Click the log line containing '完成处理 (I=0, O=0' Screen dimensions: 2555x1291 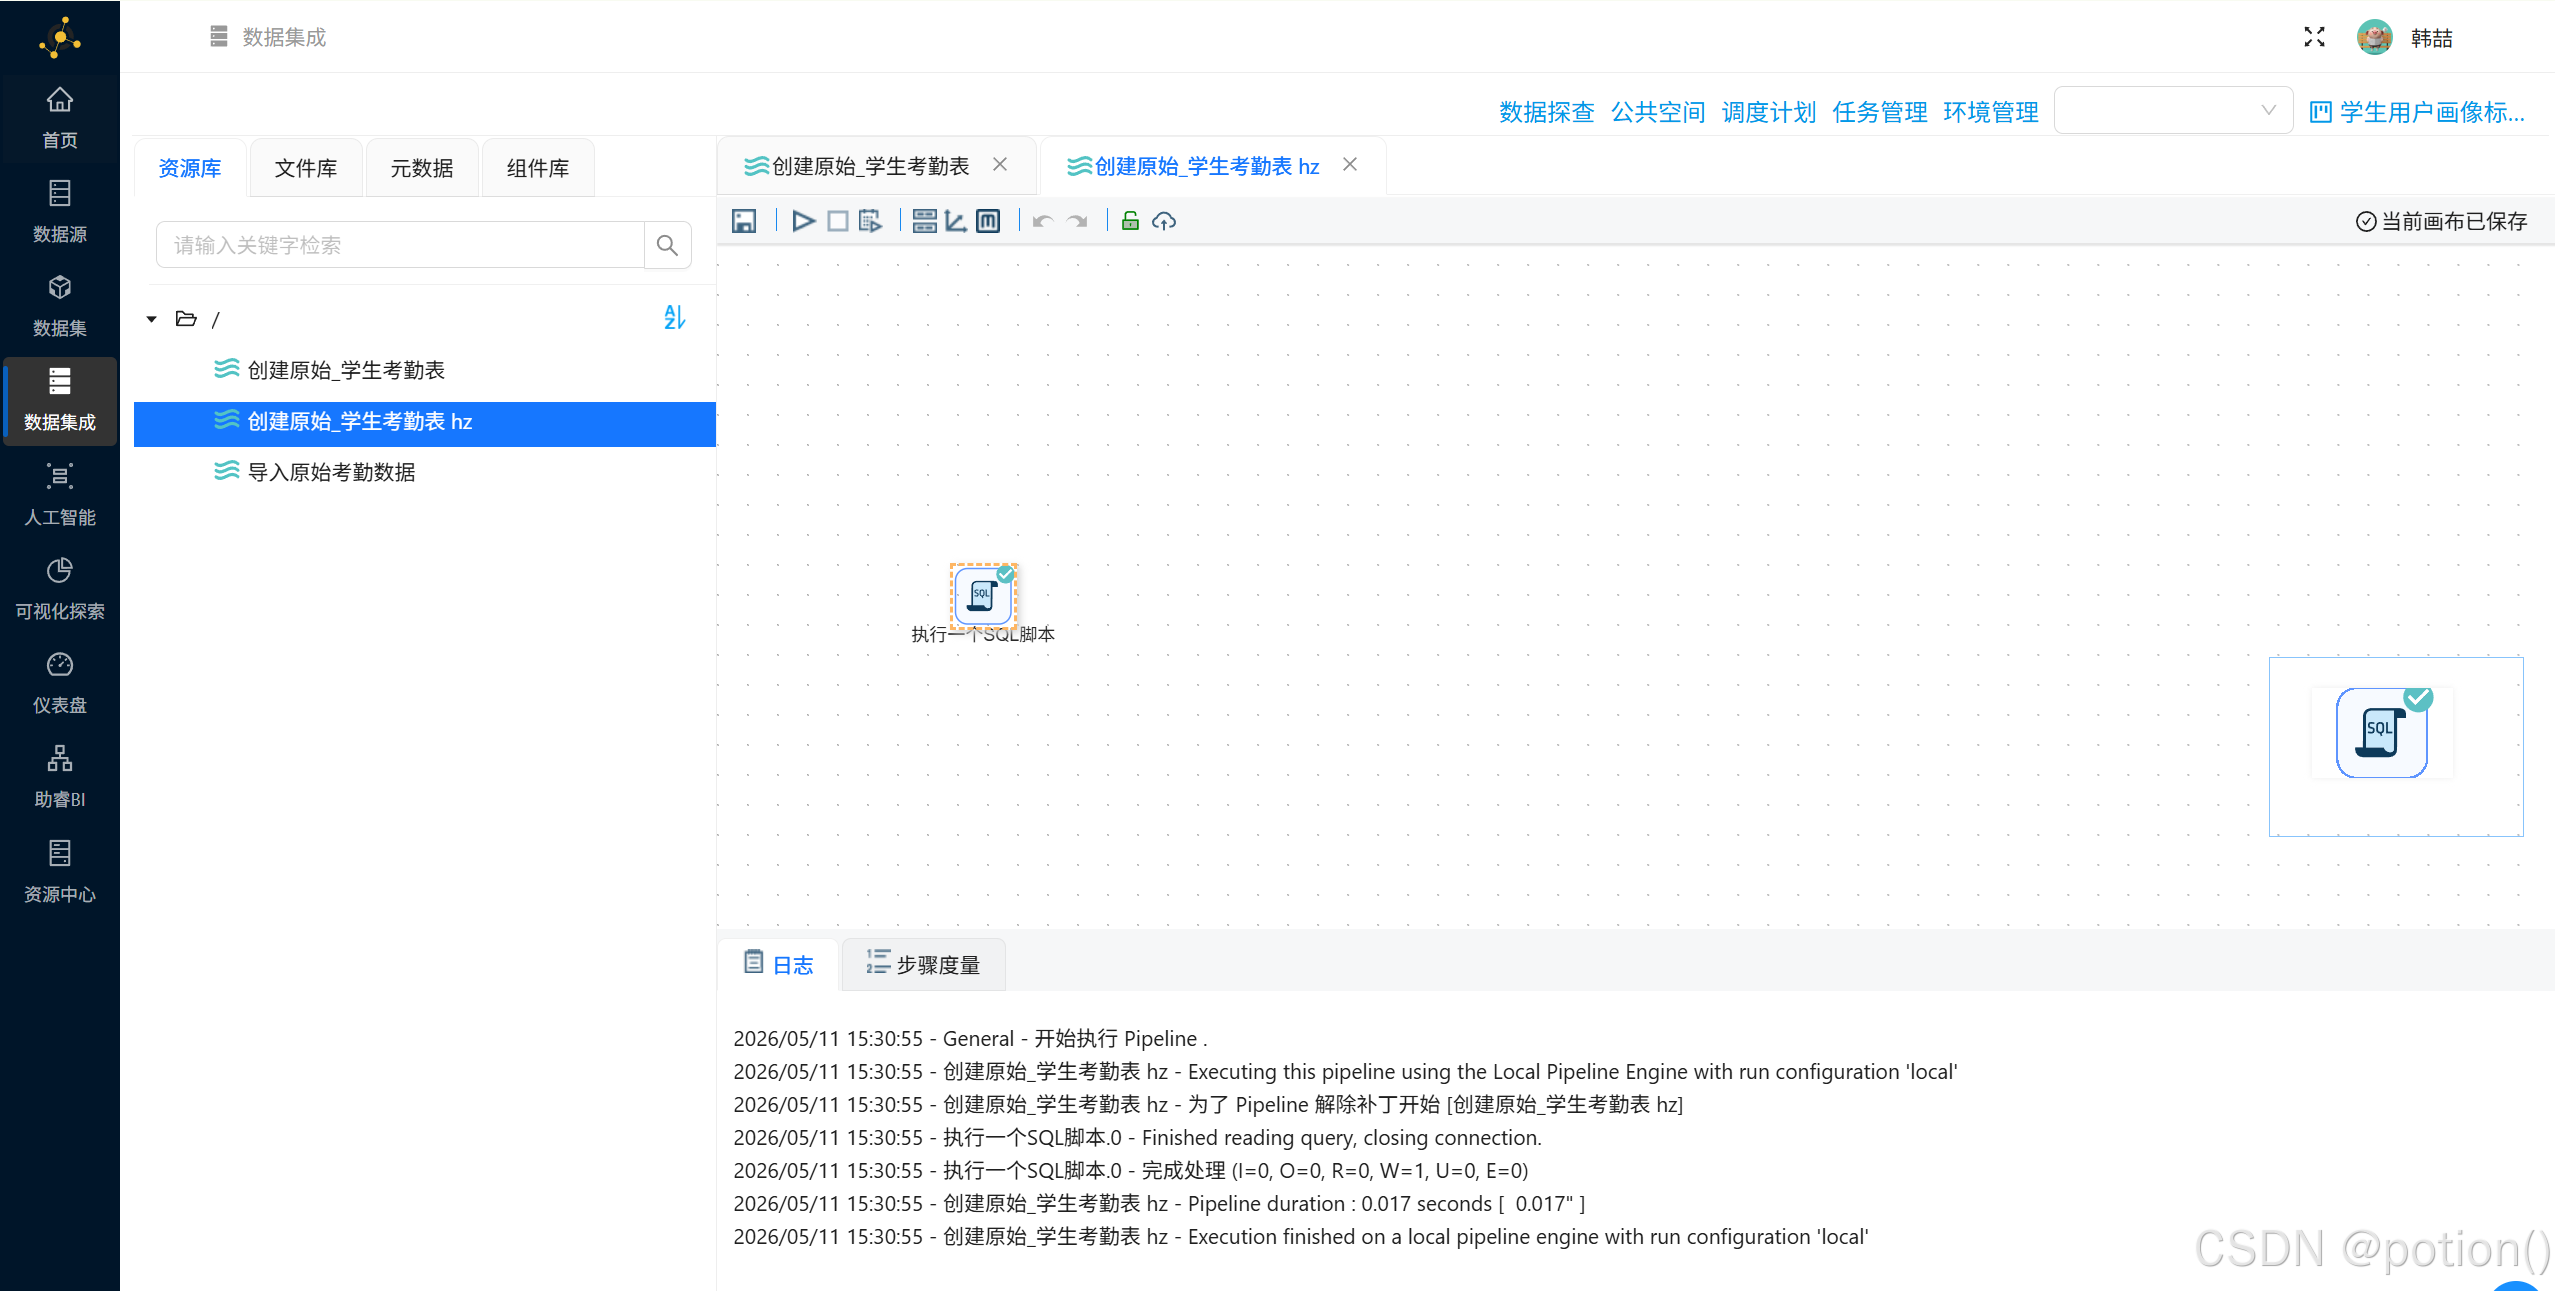pyautogui.click(x=1131, y=1170)
